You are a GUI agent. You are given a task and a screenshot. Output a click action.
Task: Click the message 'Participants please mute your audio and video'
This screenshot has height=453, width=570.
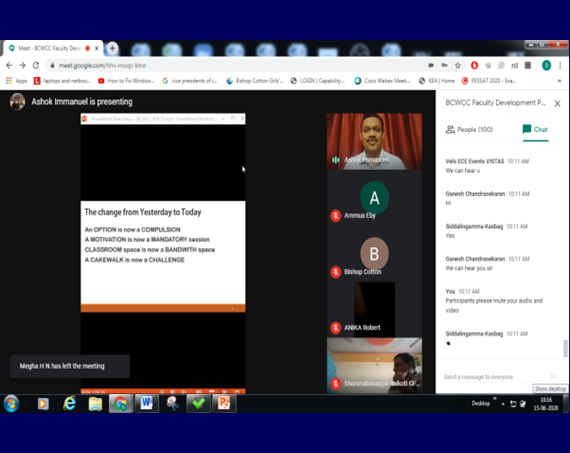click(494, 305)
